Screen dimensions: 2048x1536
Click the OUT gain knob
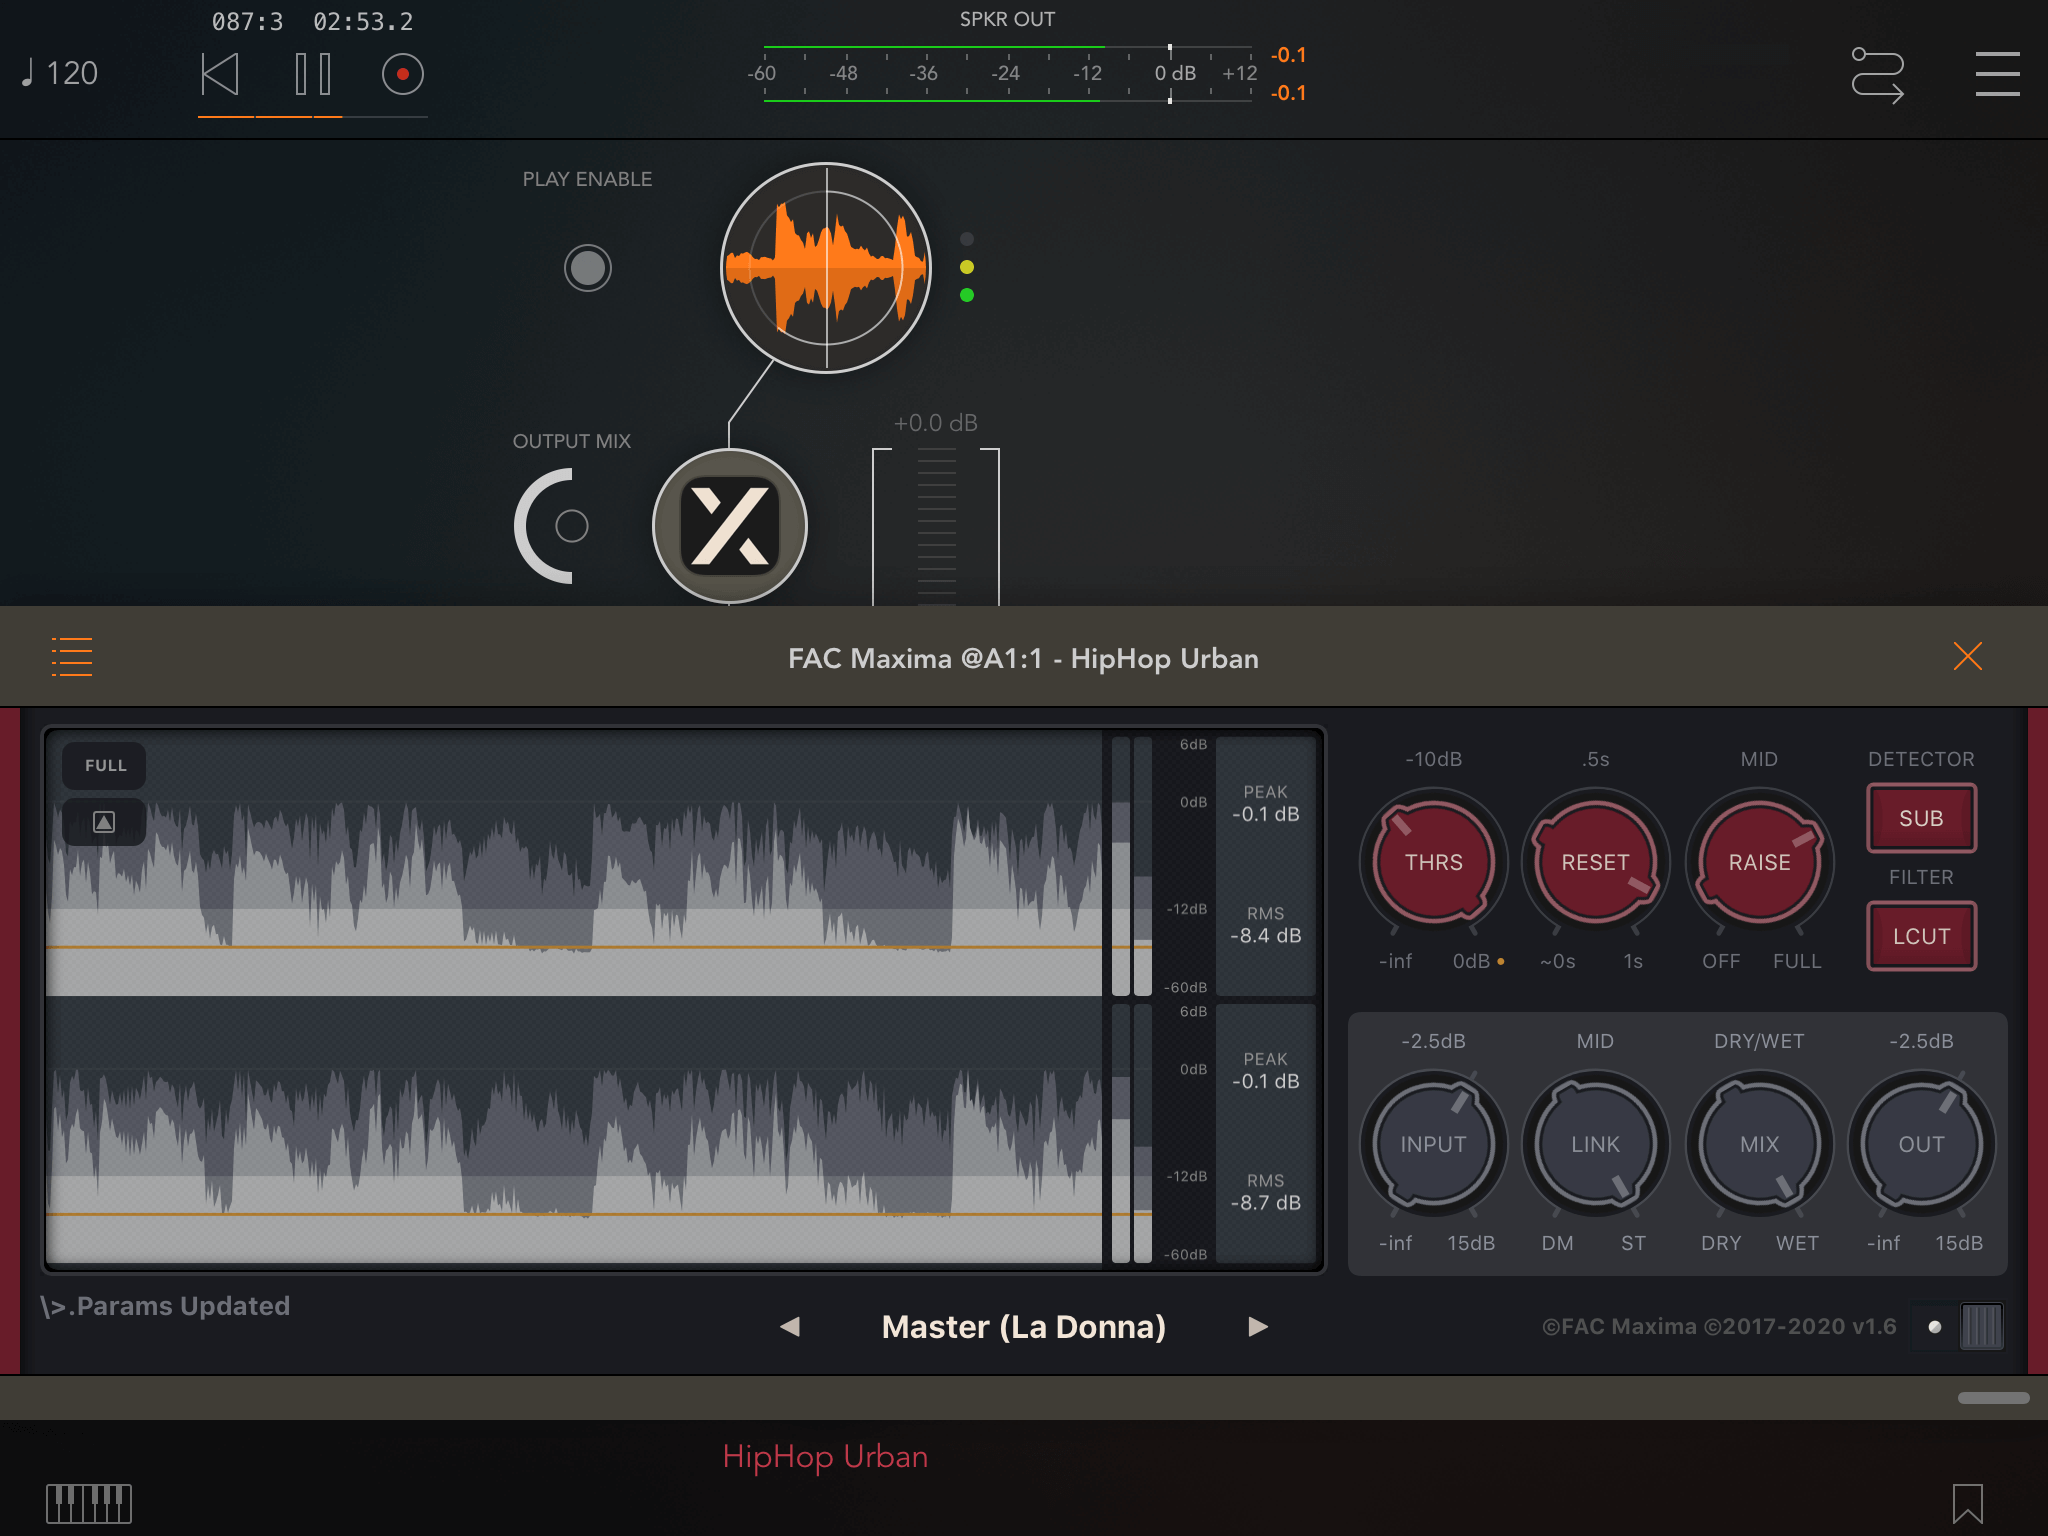[1921, 1144]
